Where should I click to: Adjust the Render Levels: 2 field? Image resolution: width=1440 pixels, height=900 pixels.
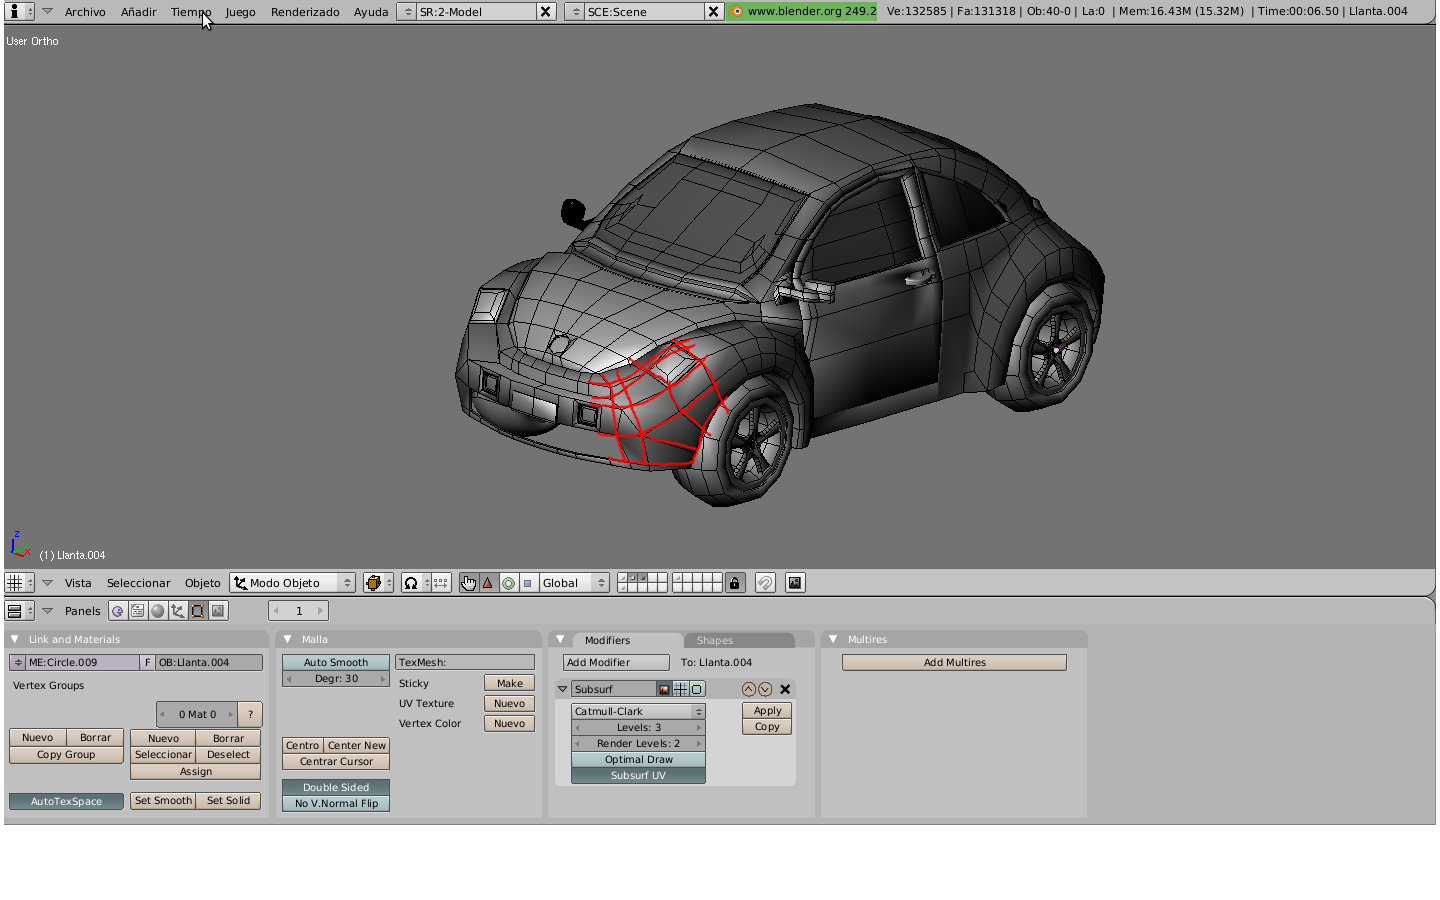[638, 744]
